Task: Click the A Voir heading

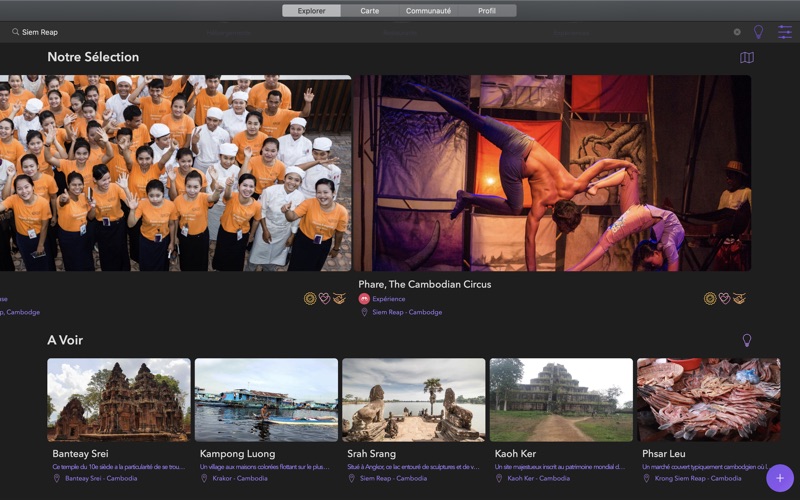Action: 65,340
